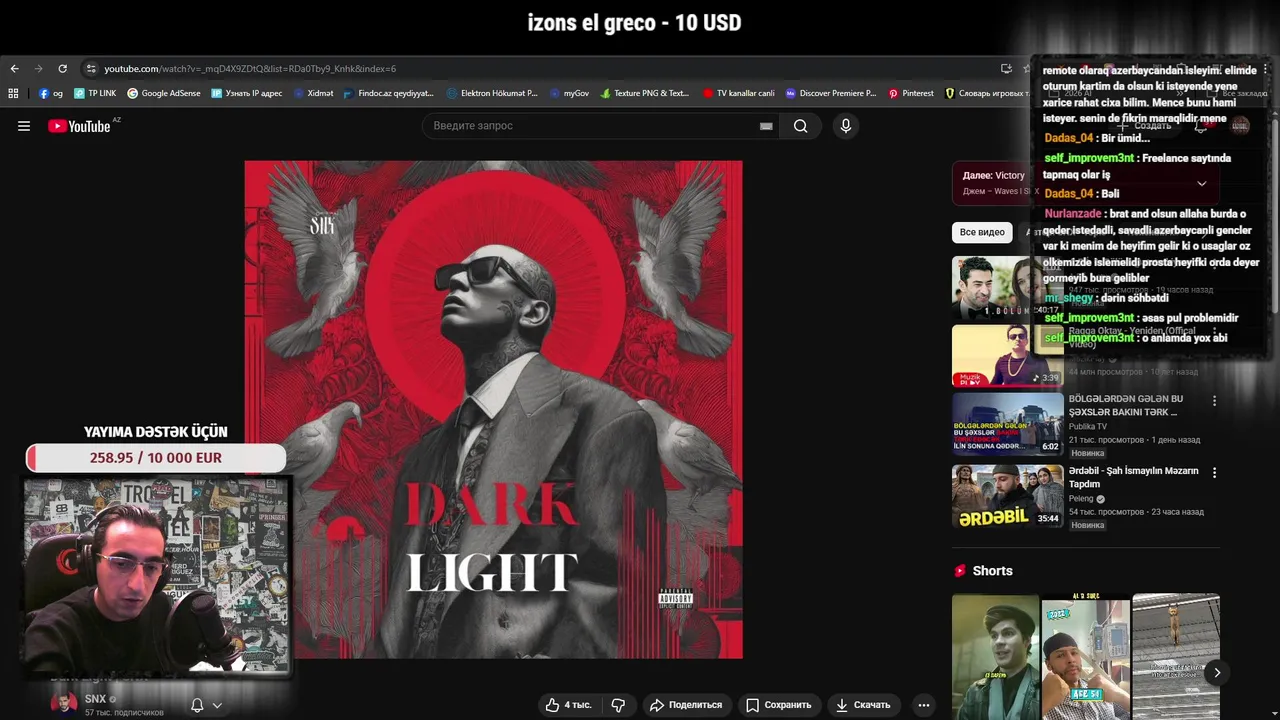Open the on-screen keyboard in search box
Image resolution: width=1280 pixels, height=720 pixels.
tap(766, 126)
